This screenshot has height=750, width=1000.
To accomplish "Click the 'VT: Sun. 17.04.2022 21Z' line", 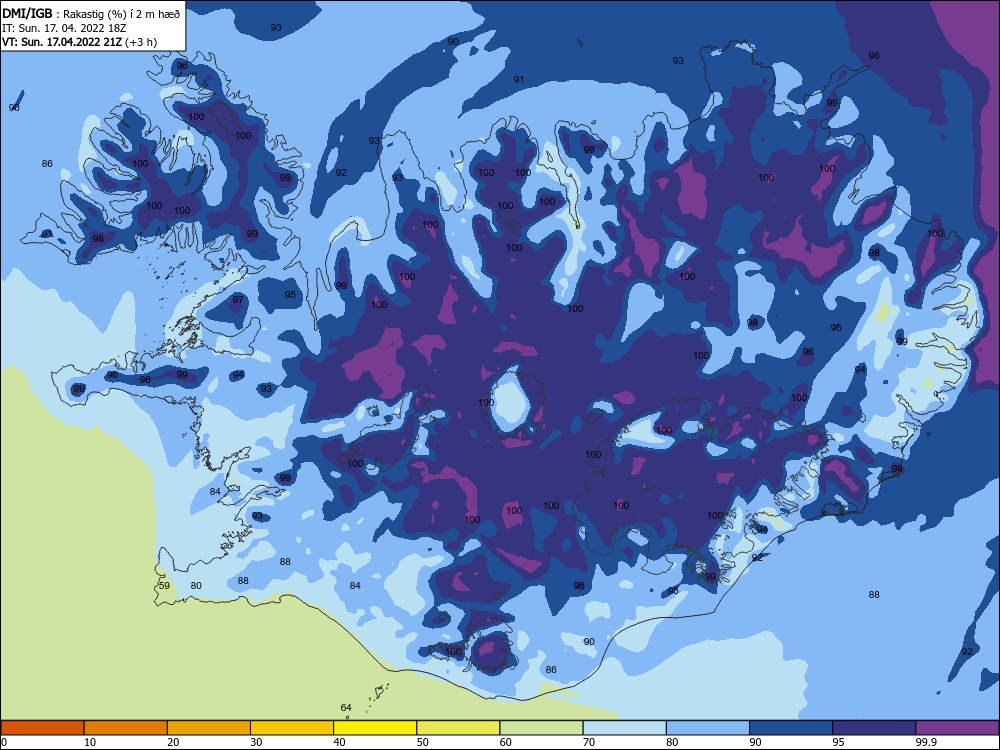I will coord(62,42).
